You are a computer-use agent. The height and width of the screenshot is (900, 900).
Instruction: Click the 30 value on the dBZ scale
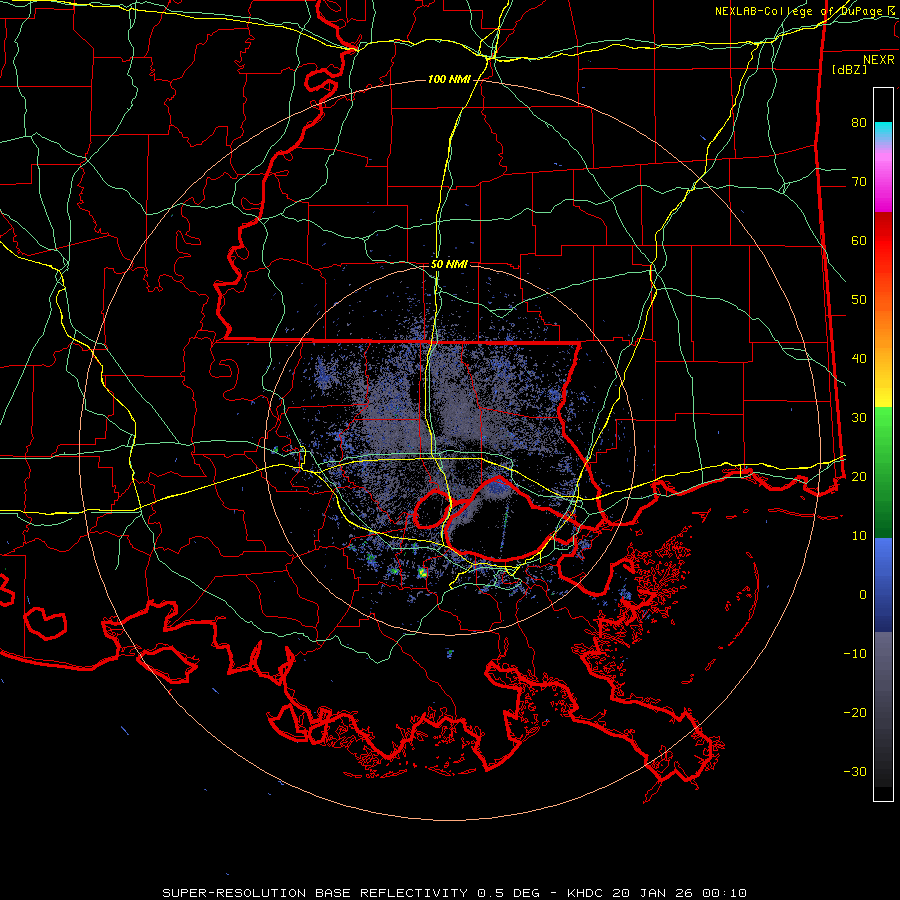[859, 417]
